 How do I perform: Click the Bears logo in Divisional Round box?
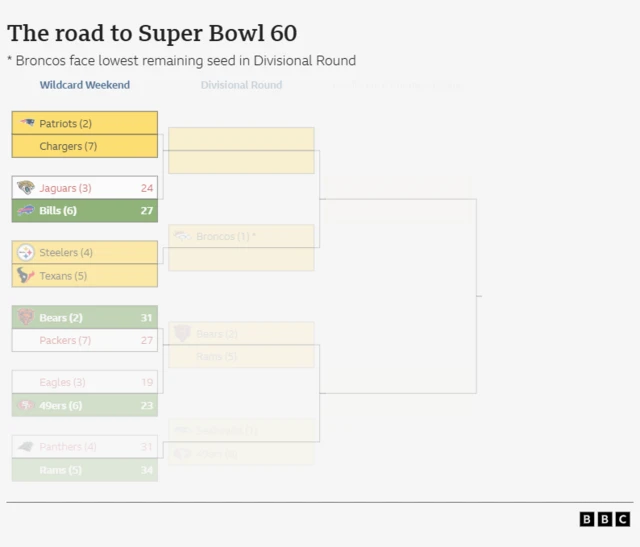[182, 333]
